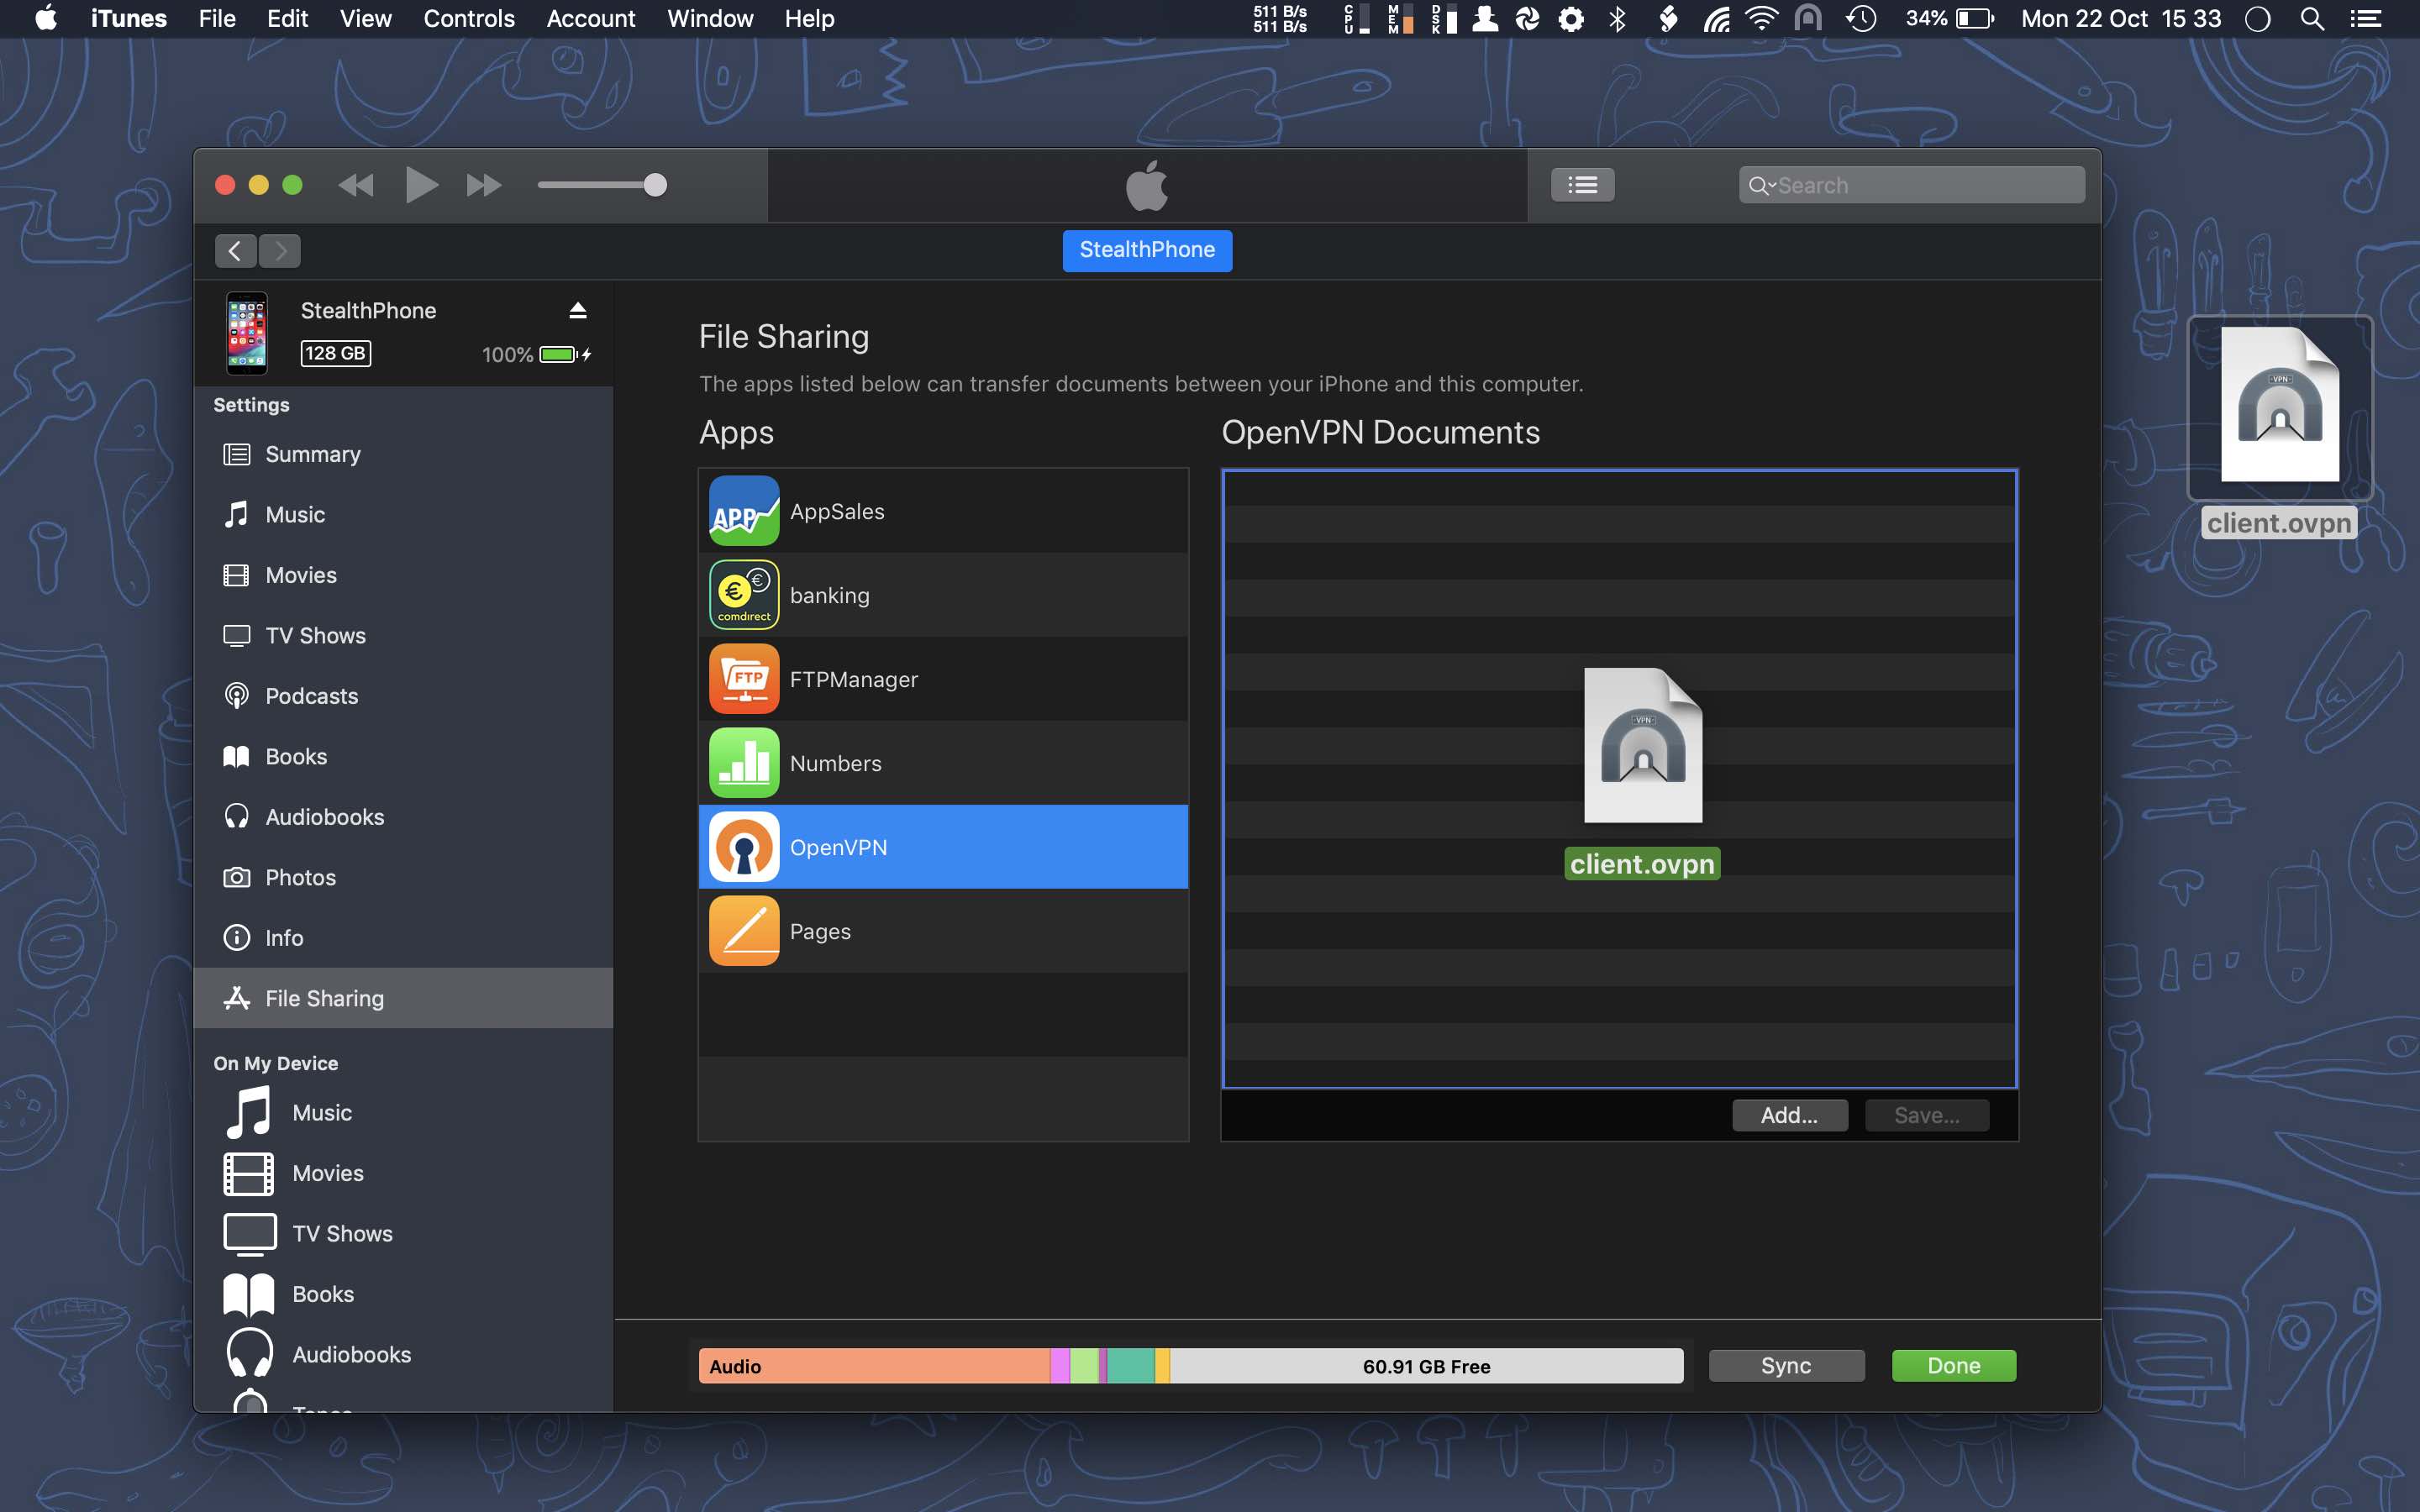This screenshot has width=2420, height=1512.
Task: Open Music under On My Device
Action: click(403, 1113)
